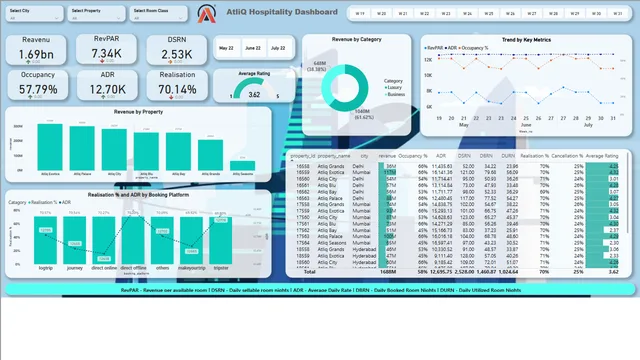This screenshot has width=640, height=360.
Task: Select week W 23 slicer
Action: tap(446, 13)
